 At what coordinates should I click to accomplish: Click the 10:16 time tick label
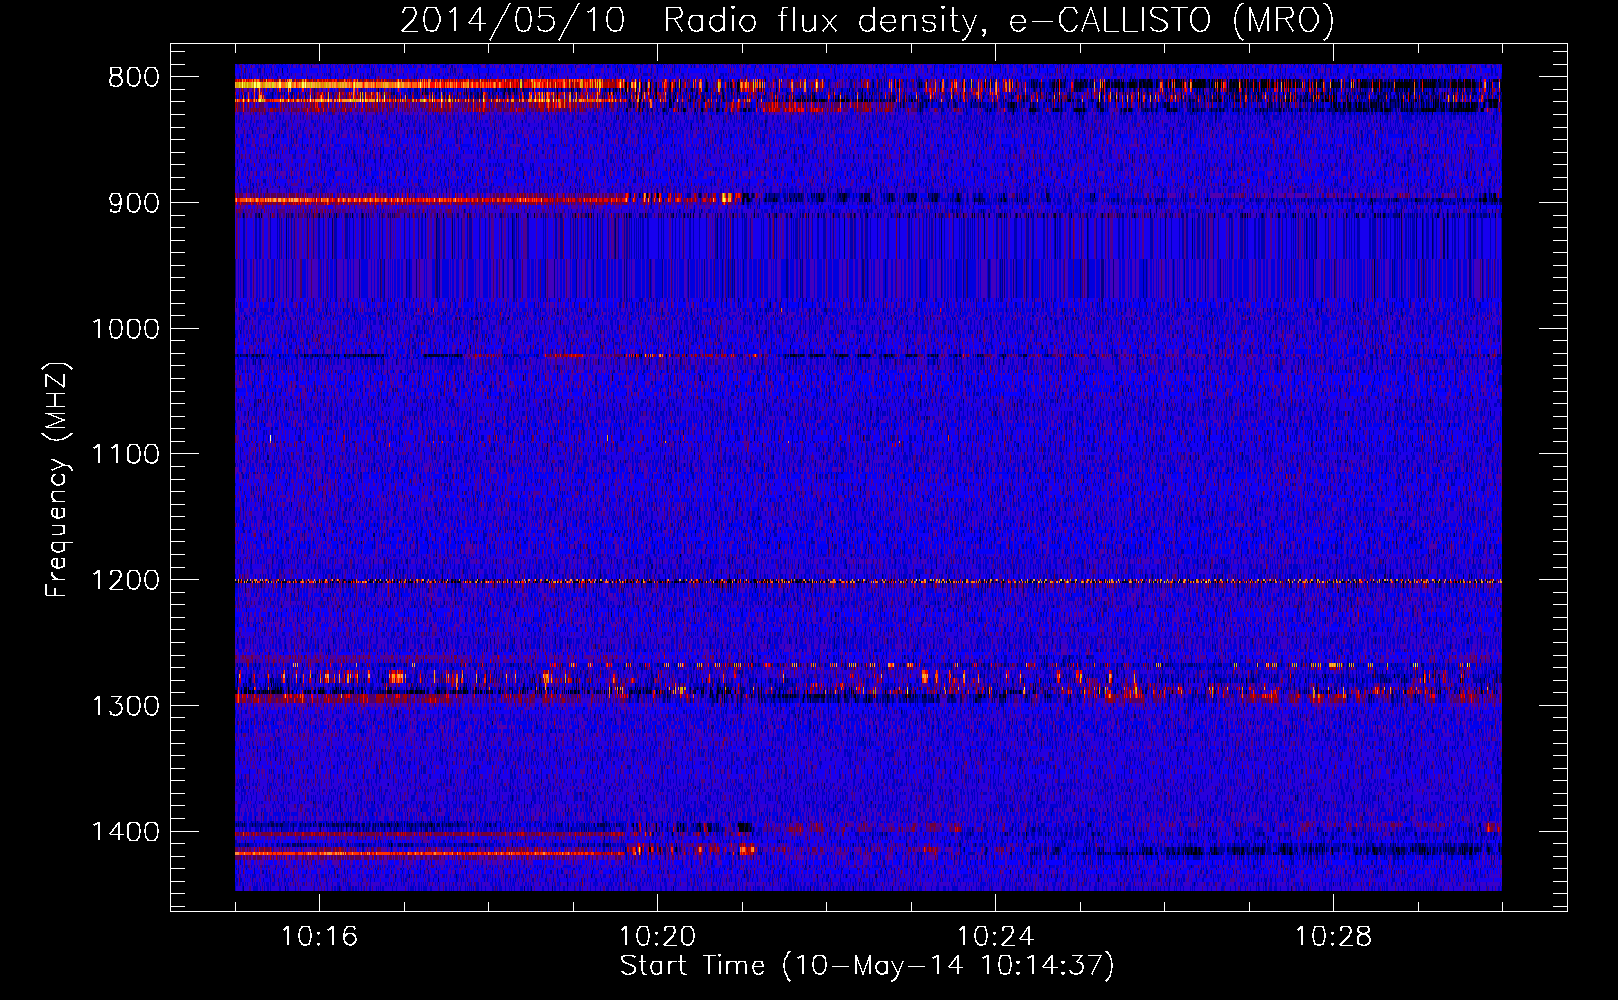[x=319, y=937]
